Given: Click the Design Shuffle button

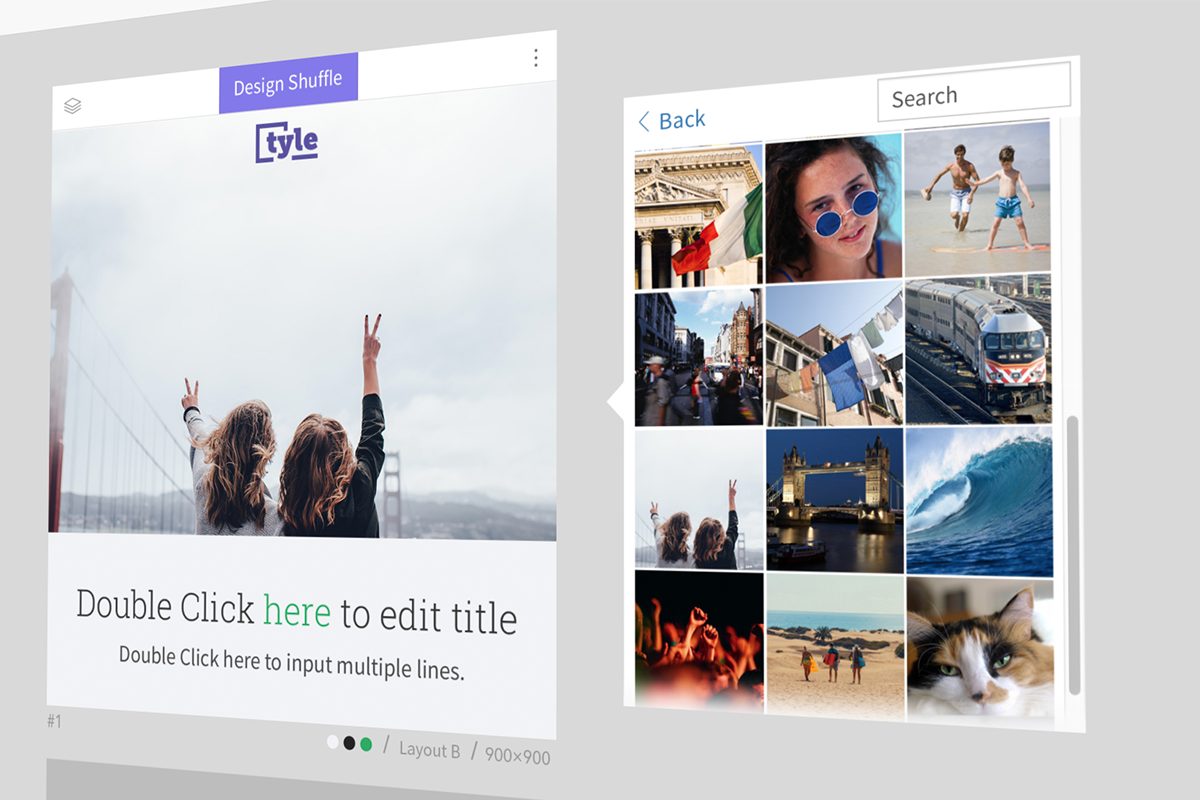Looking at the screenshot, I should (x=288, y=84).
